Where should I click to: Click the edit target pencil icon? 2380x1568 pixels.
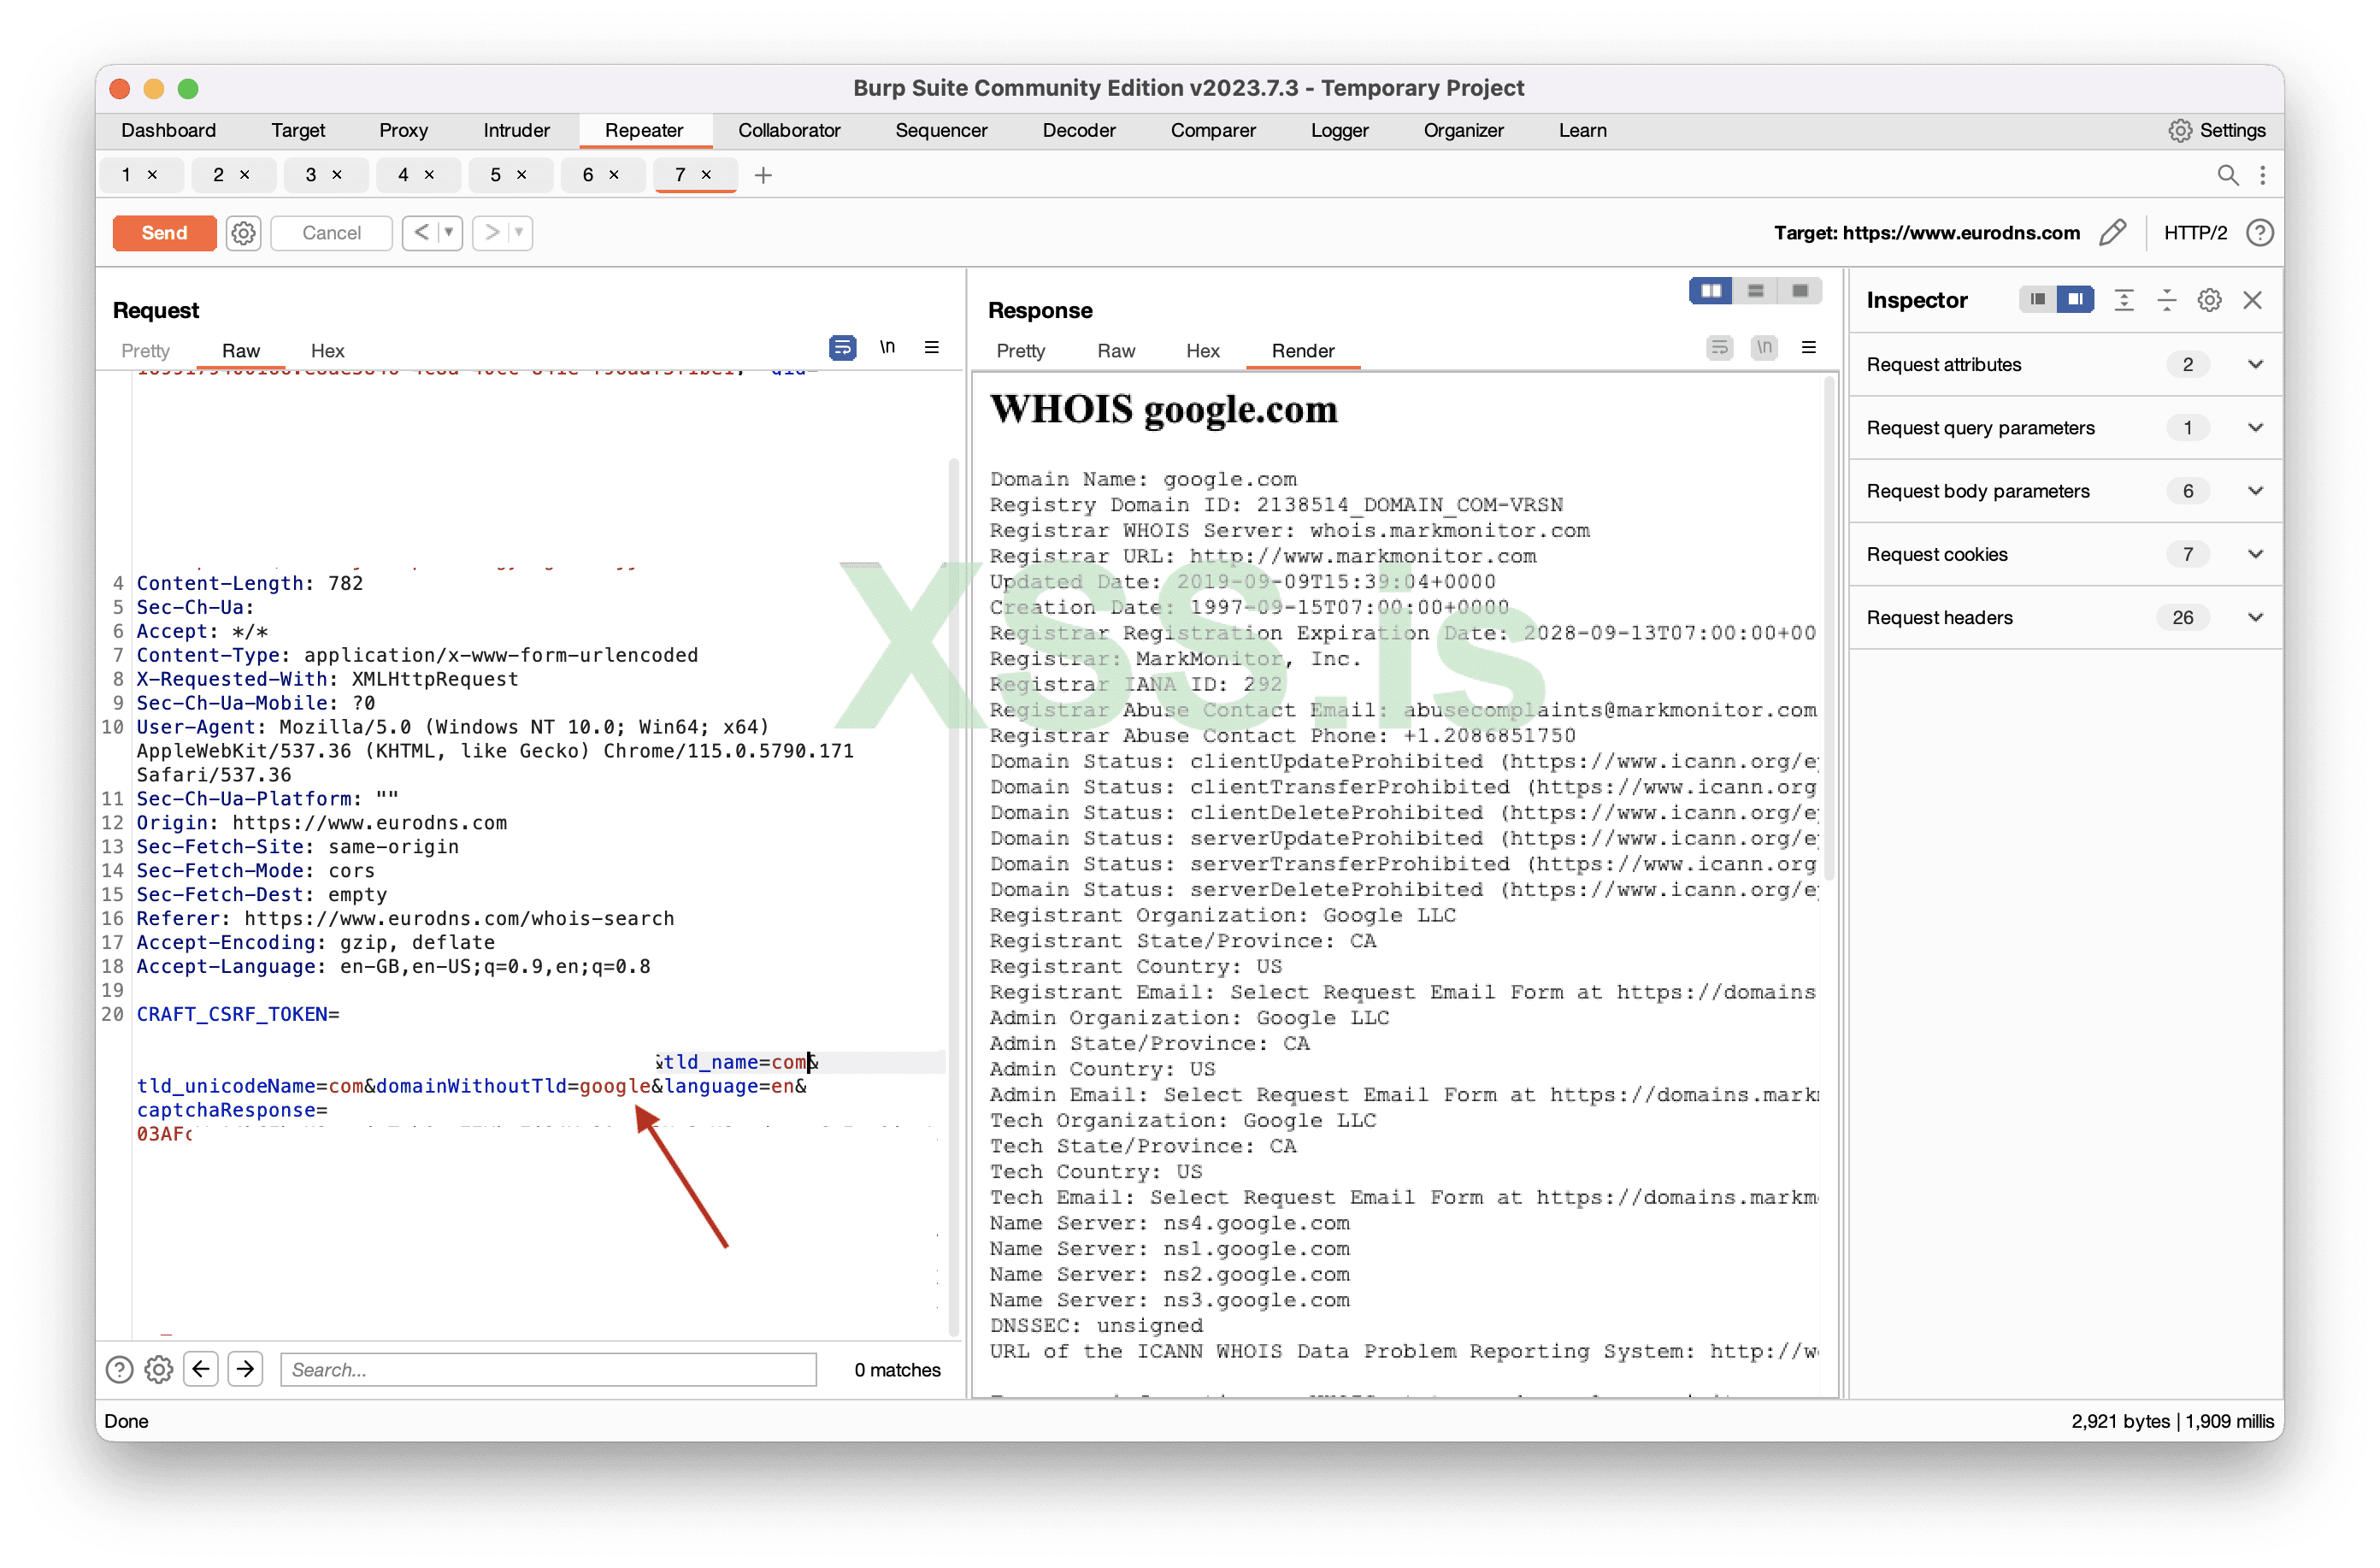2112,233
